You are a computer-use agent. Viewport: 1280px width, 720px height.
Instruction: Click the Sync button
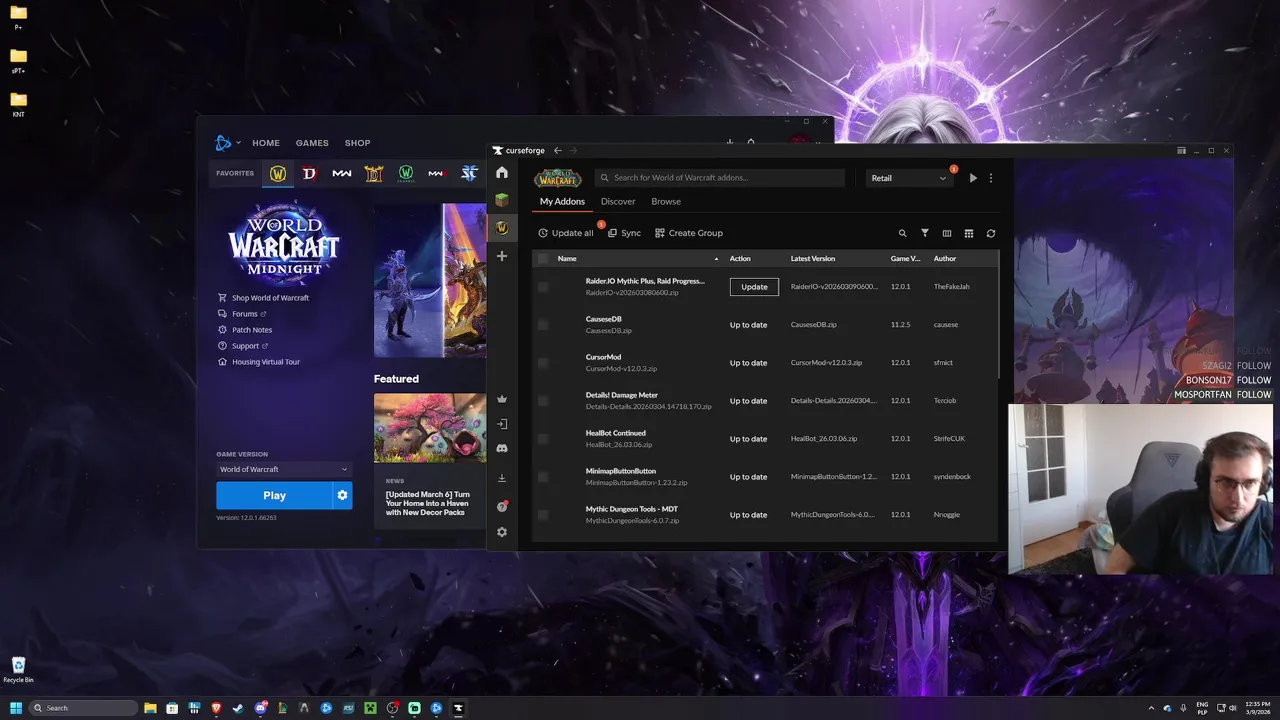(625, 233)
